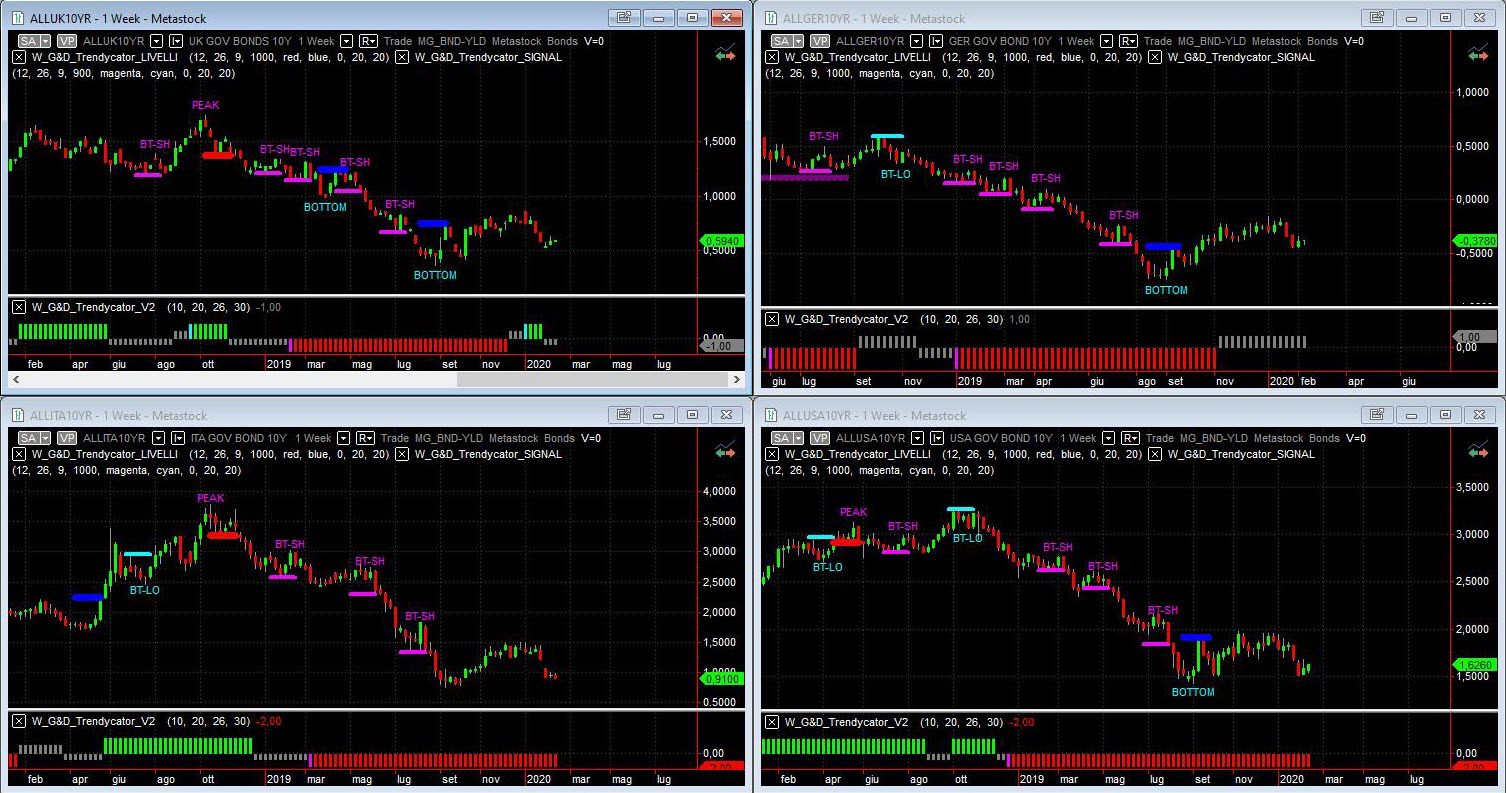Click the 0,5940 price tag in UK chart

[x=721, y=241]
